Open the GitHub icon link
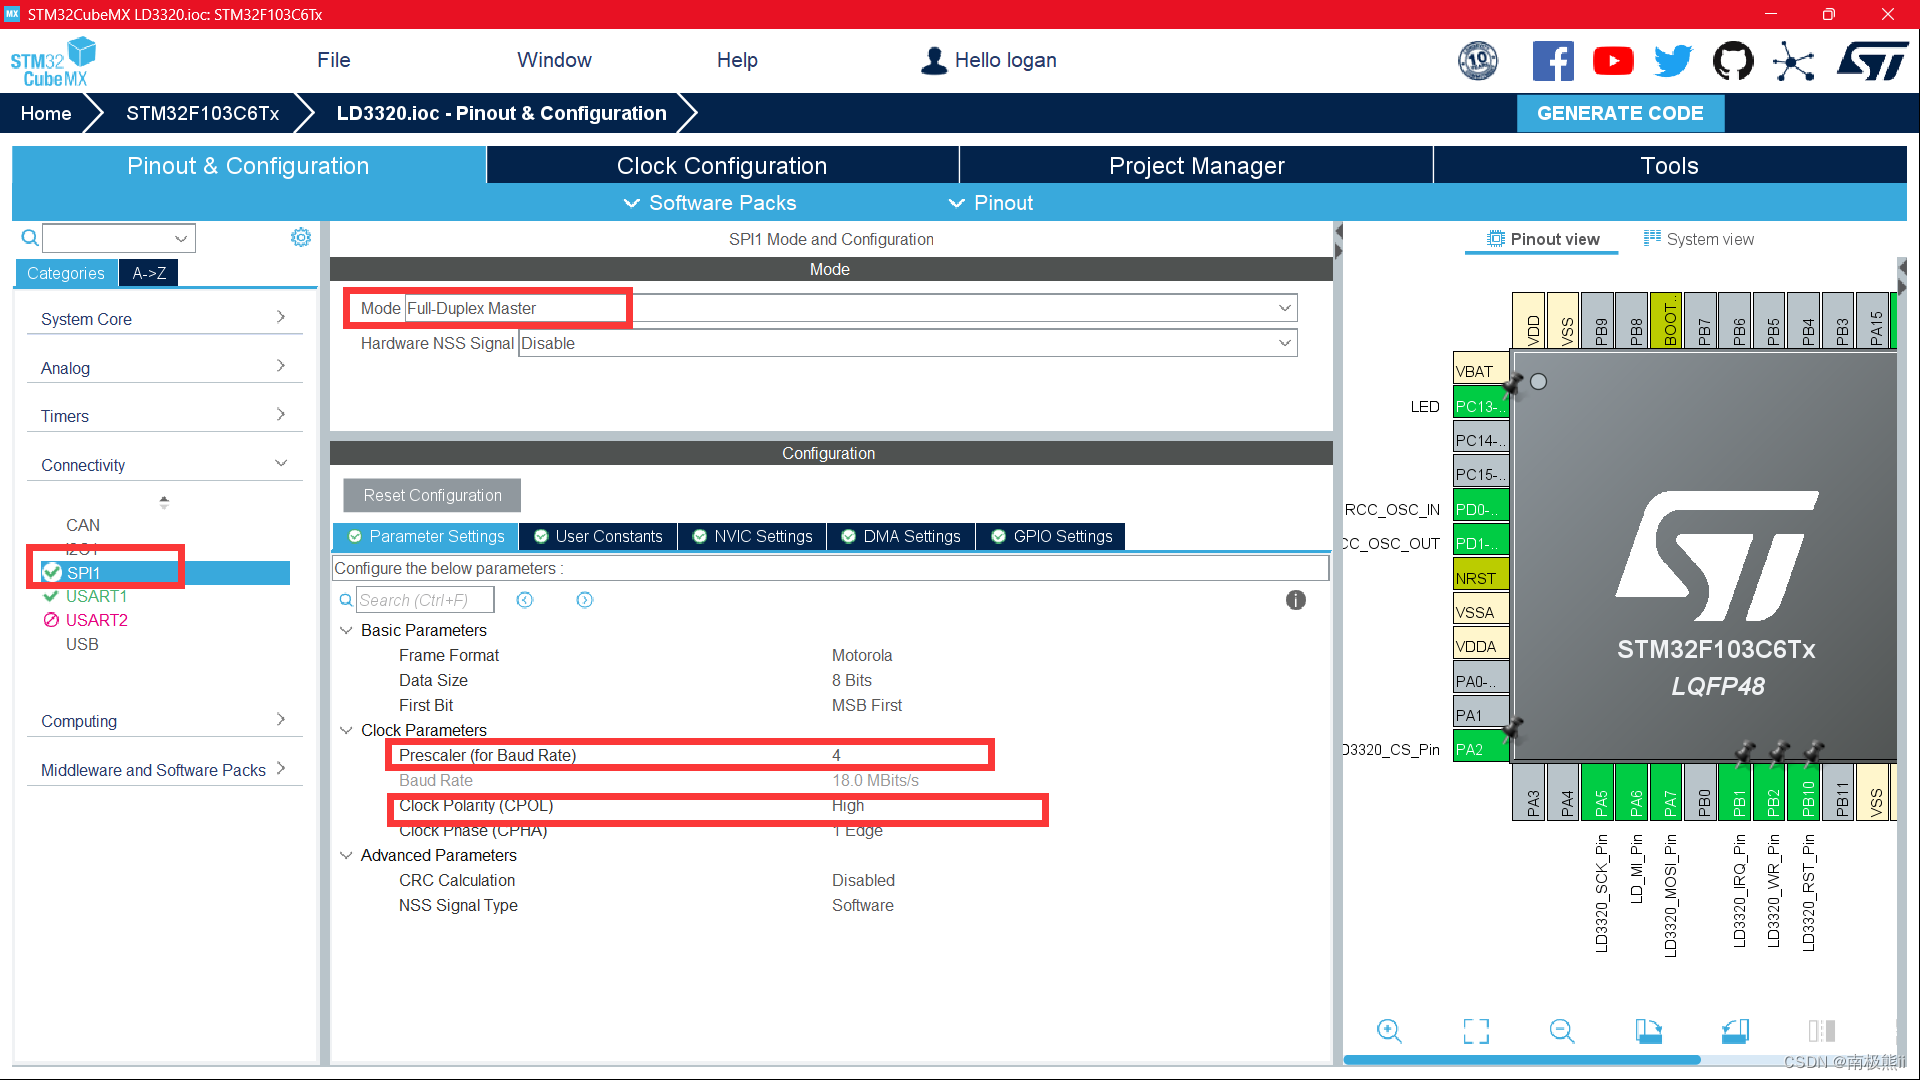 pos(1733,61)
